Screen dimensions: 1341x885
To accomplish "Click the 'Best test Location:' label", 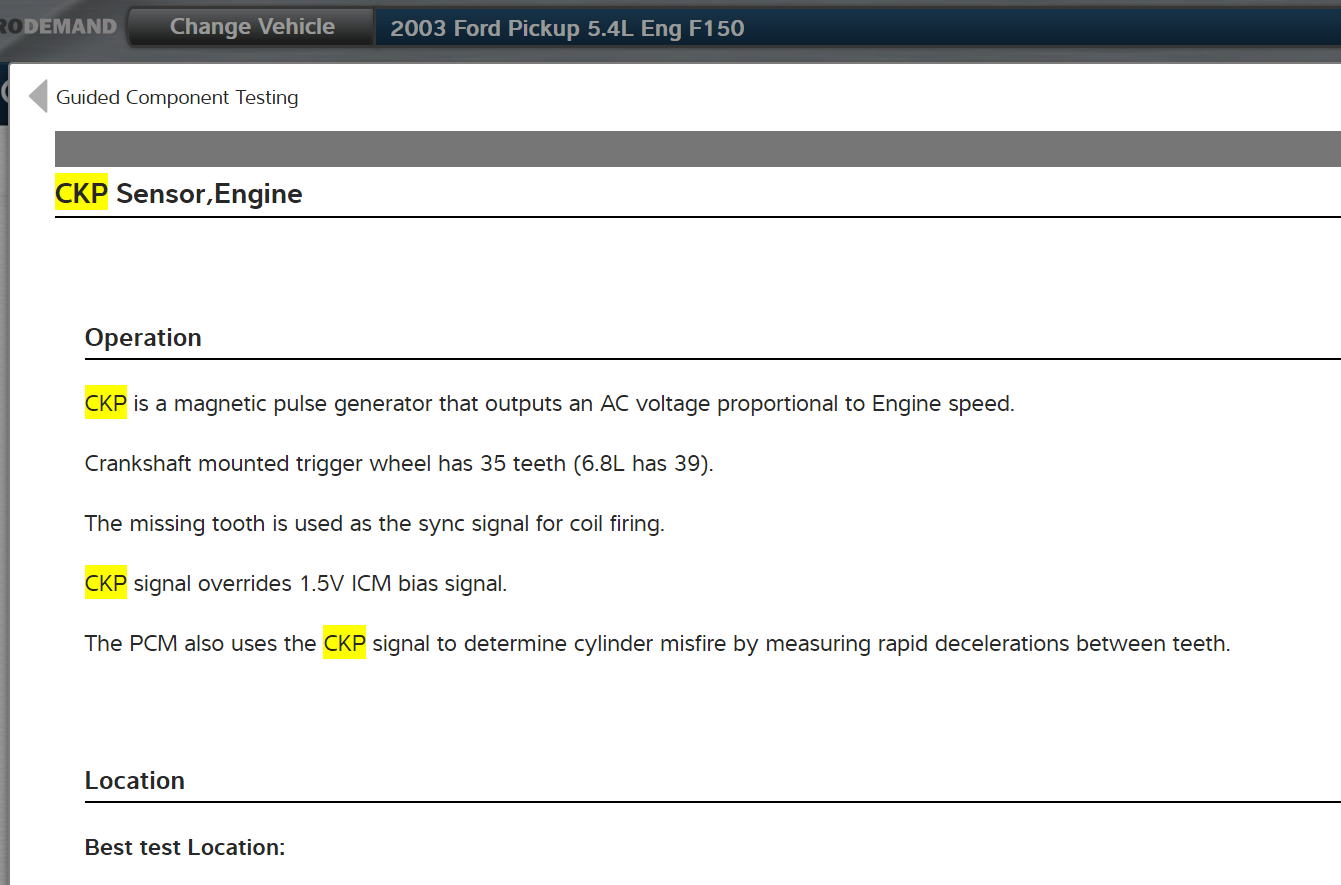I will pos(185,847).
